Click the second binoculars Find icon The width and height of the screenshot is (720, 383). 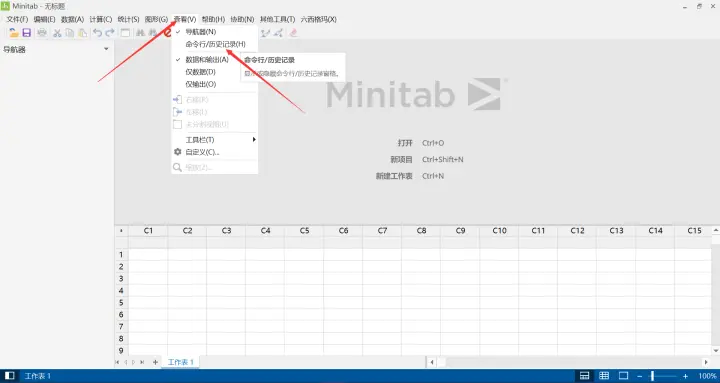152,33
